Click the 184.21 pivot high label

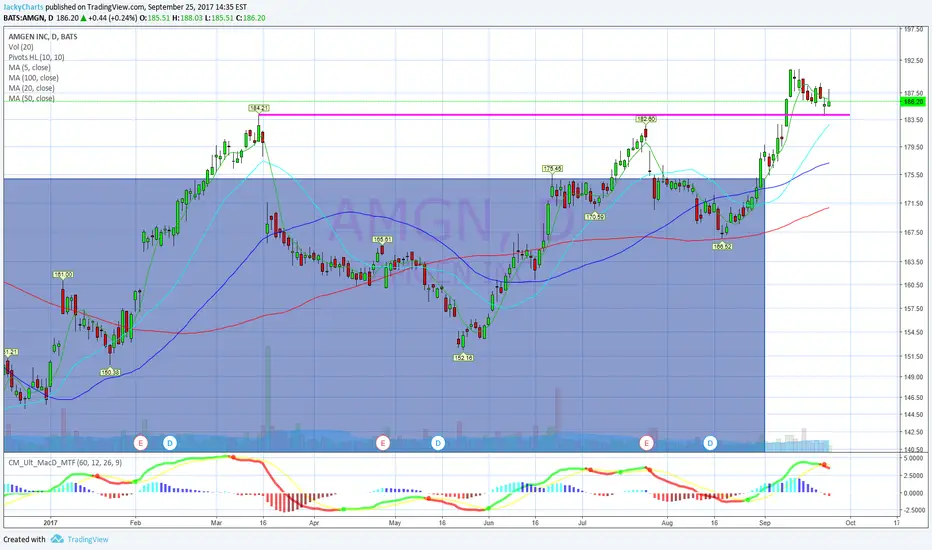click(x=259, y=108)
